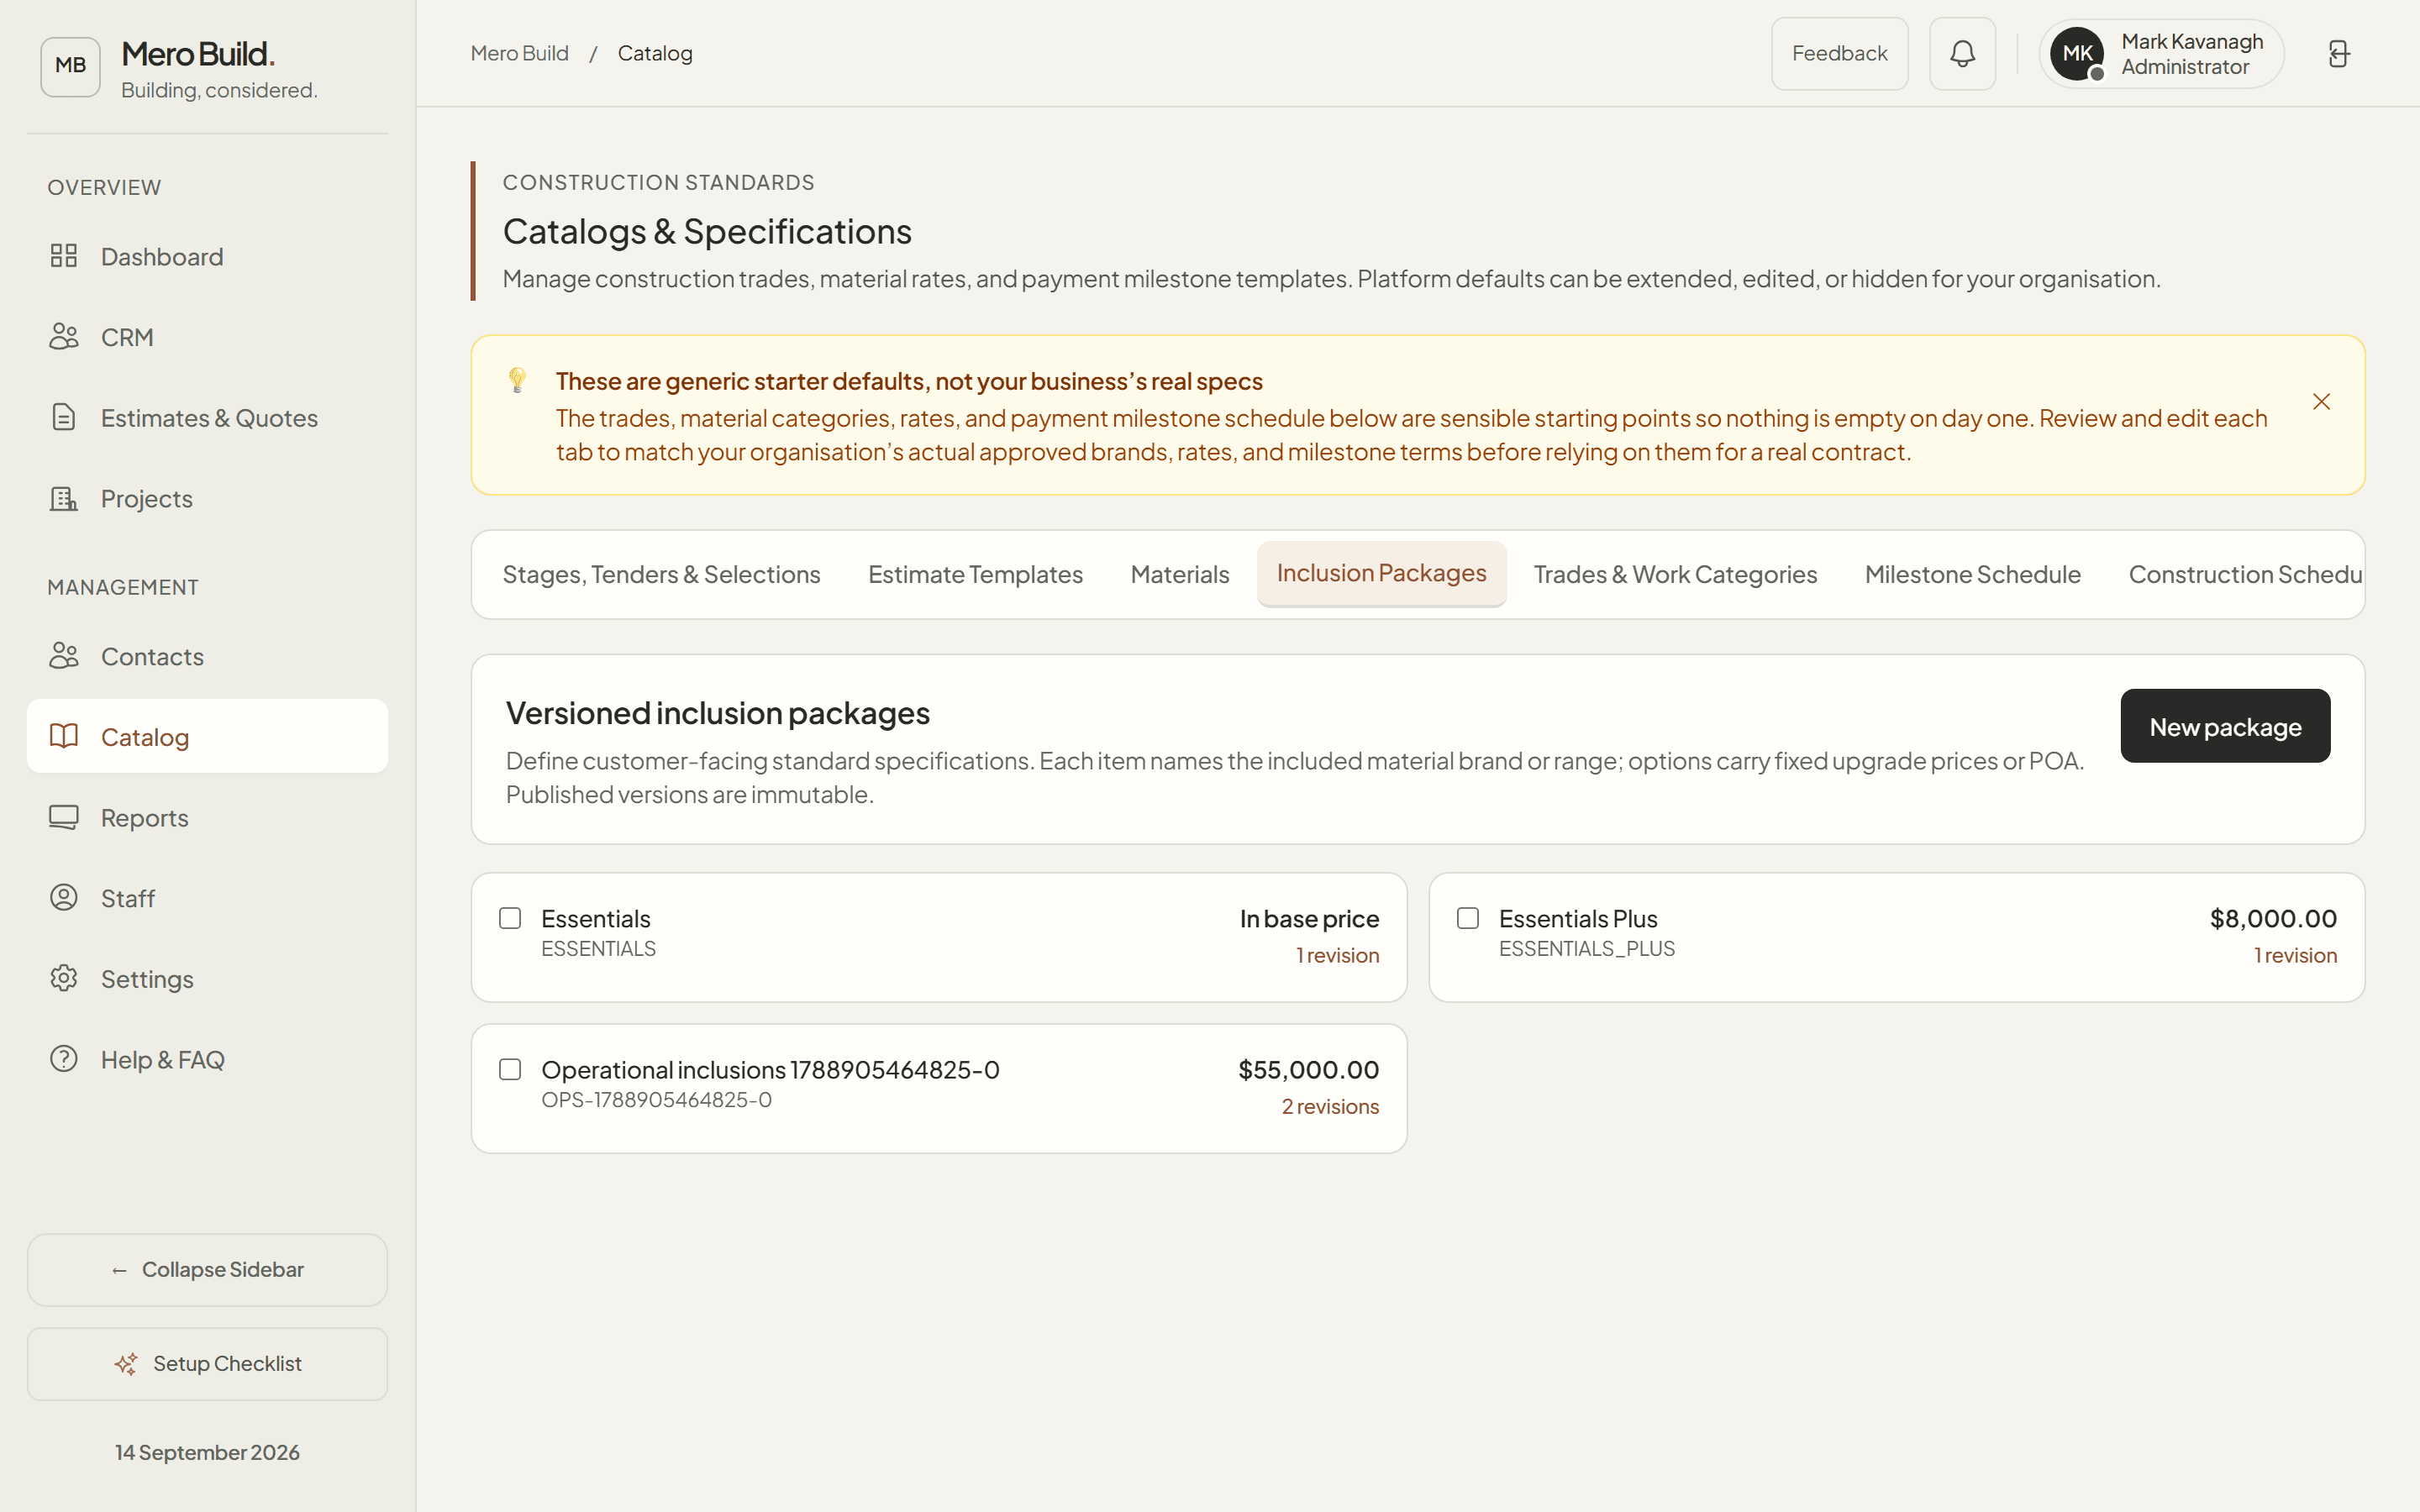Screen dimensions: 2420x1512
Task: Tick the Essentials package checkbox
Action: [x=510, y=918]
